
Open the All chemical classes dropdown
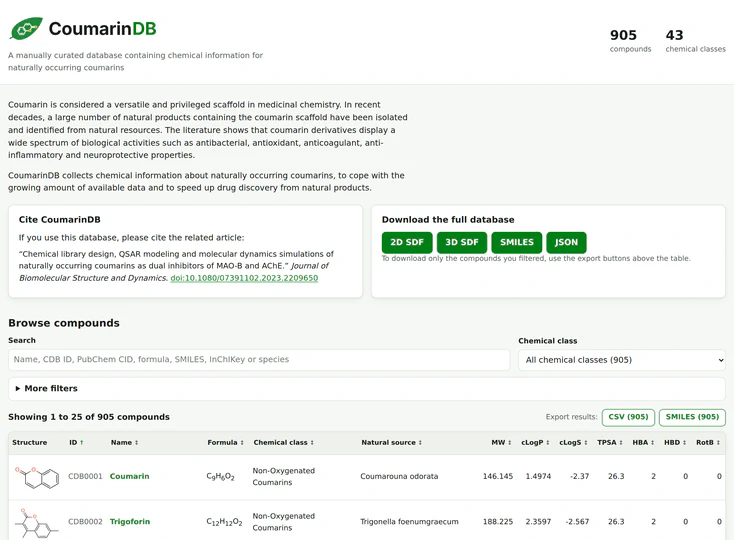coord(622,360)
